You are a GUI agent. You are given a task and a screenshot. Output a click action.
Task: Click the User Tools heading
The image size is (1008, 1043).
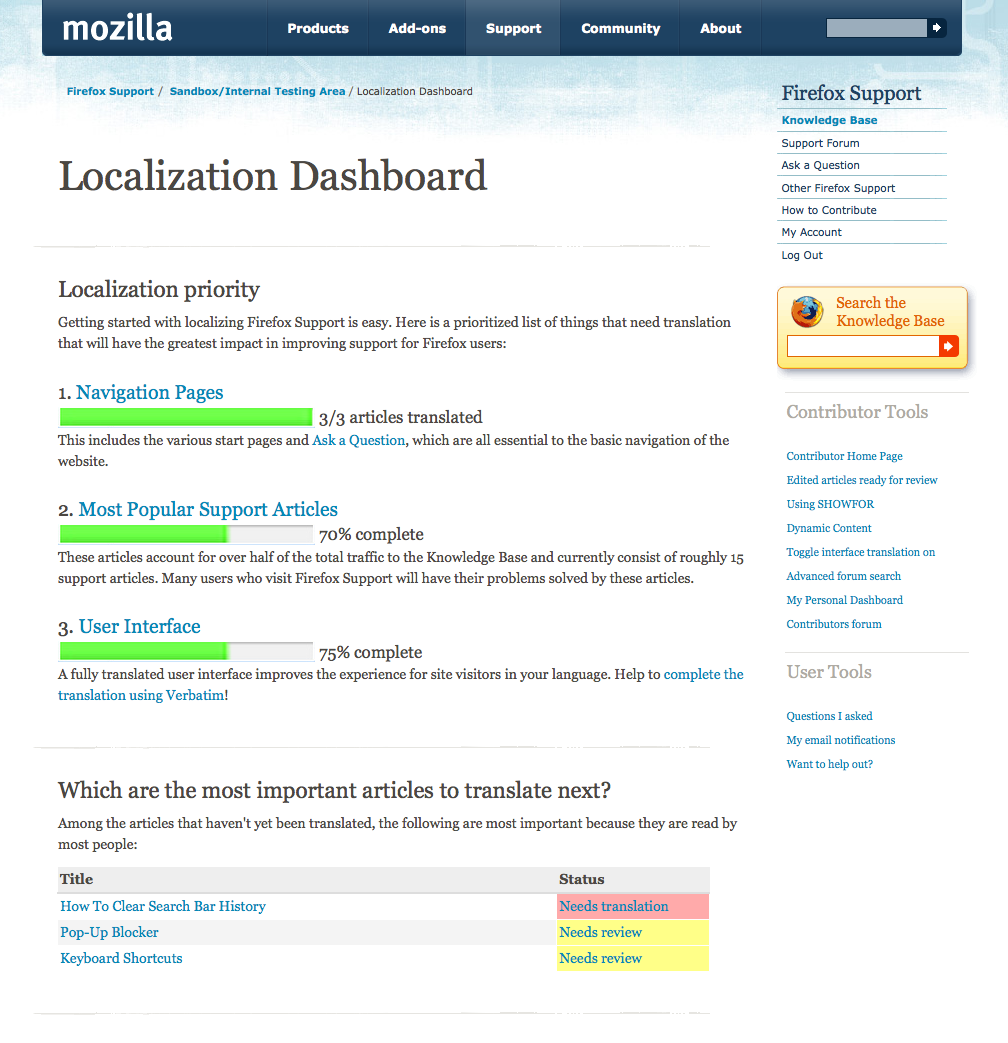829,672
